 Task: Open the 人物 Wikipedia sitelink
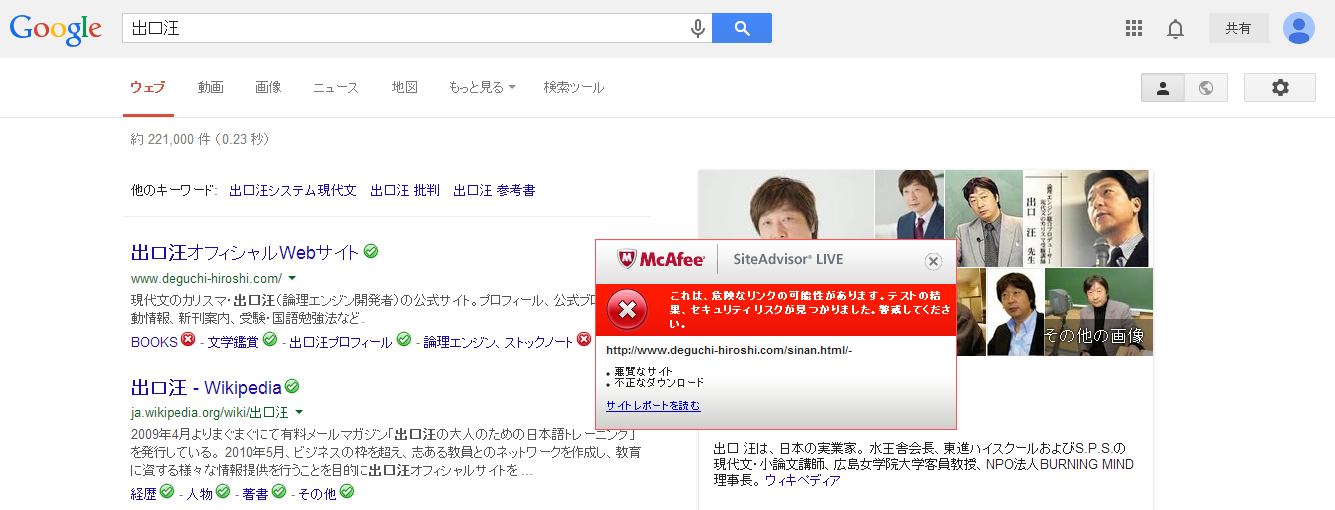[x=200, y=493]
